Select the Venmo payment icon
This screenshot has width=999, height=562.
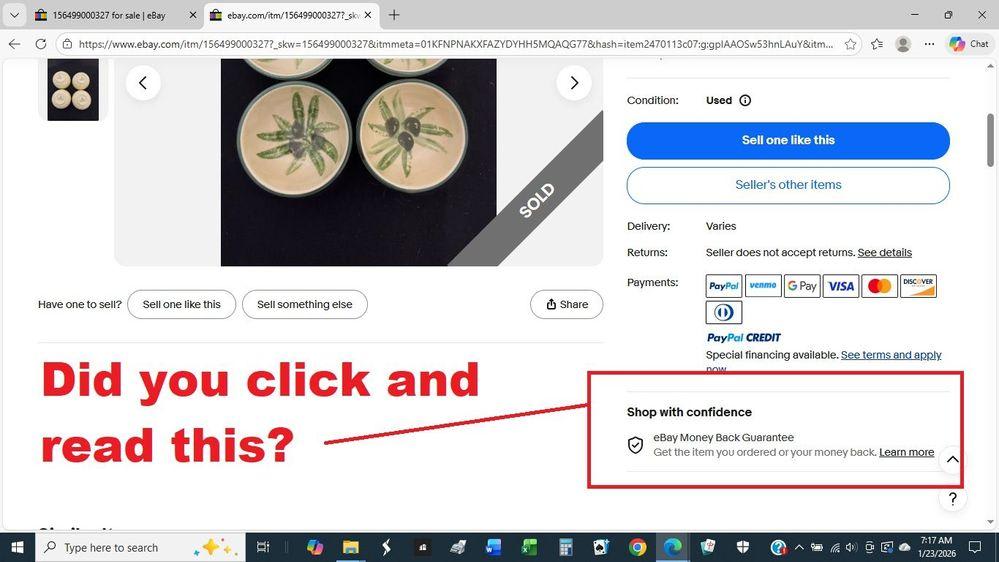pyautogui.click(x=763, y=286)
